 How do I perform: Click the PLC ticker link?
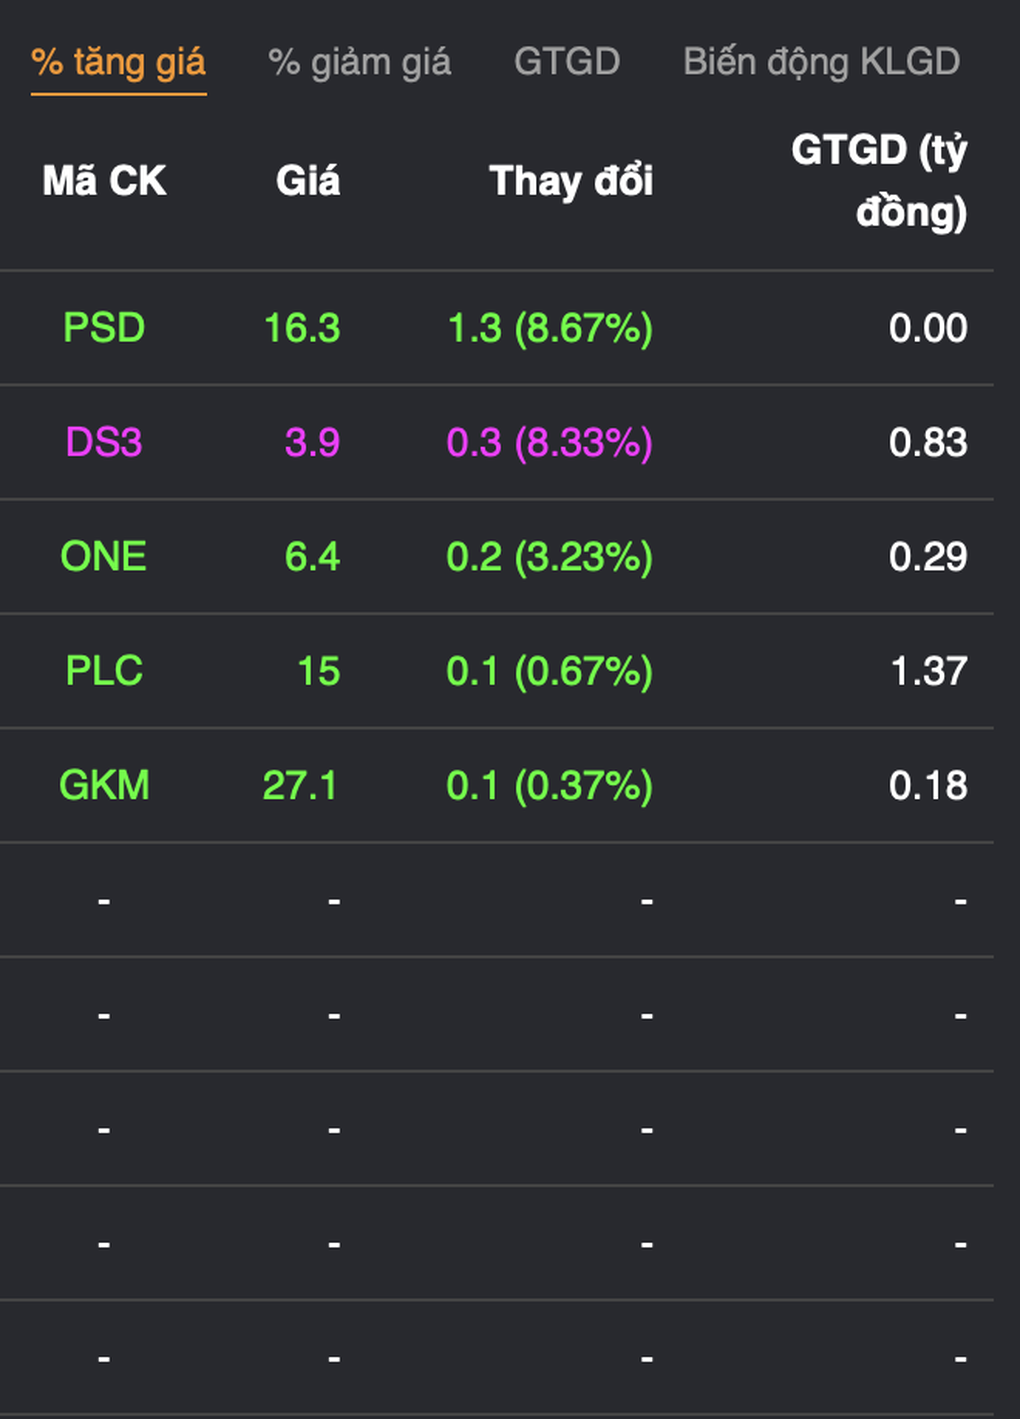pos(104,671)
